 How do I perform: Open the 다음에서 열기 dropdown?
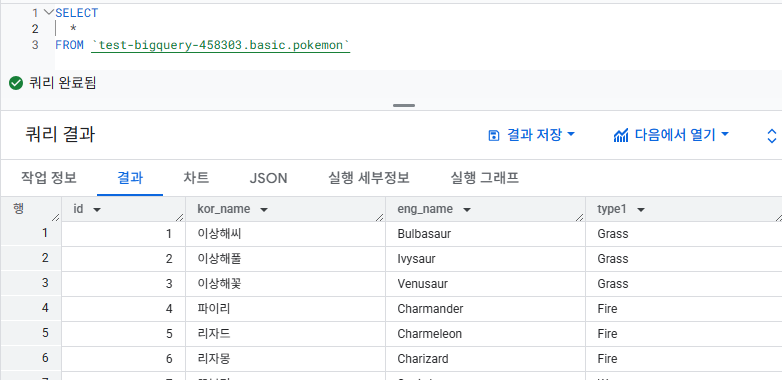(671, 135)
